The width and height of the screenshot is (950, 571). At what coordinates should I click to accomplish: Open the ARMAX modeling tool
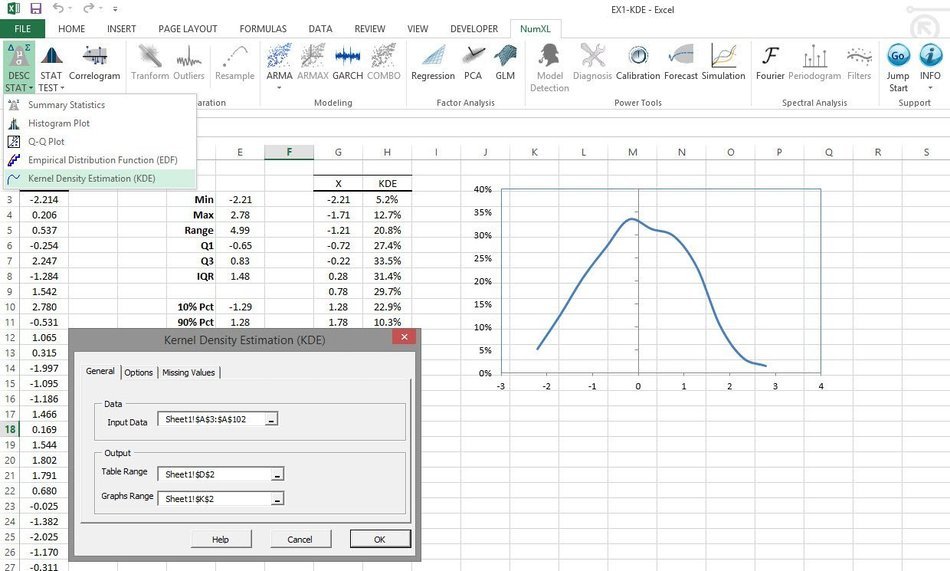tap(313, 63)
